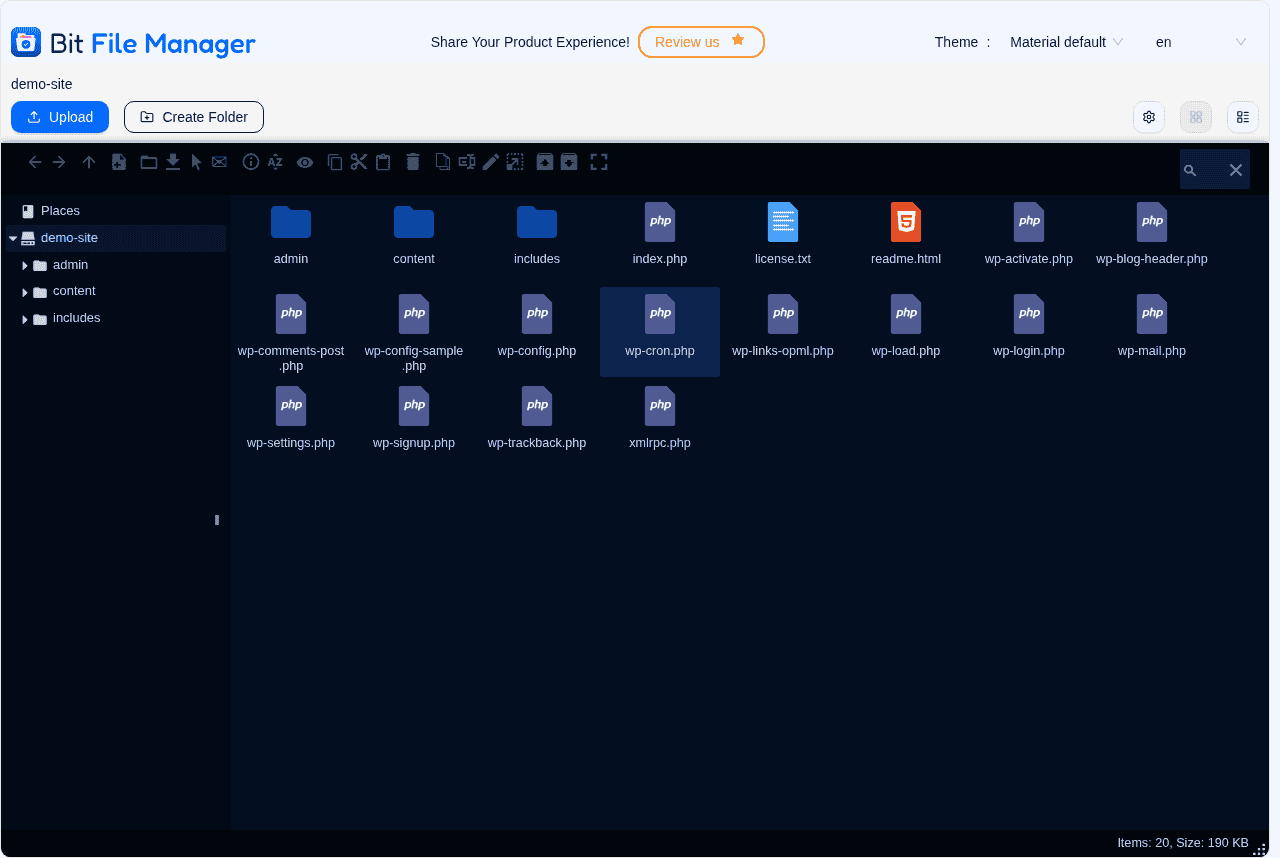Click the rename icon in toolbar
1280x858 pixels.
point(467,162)
